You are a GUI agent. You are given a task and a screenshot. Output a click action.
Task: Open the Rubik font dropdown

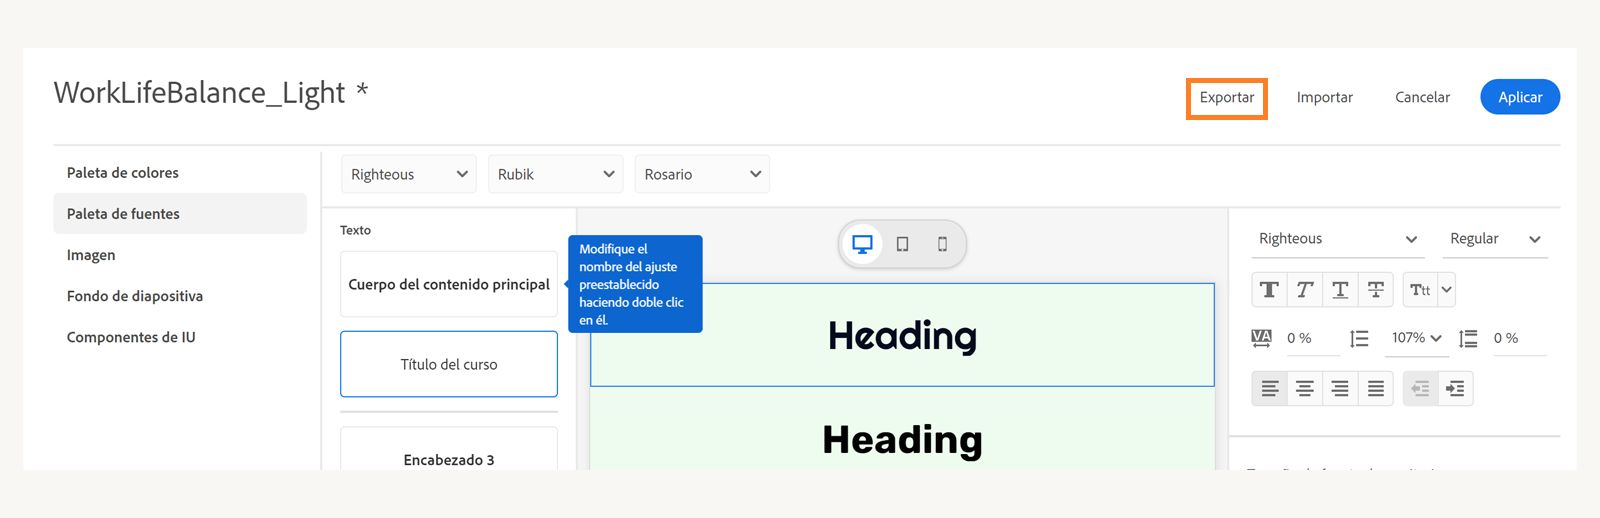click(555, 174)
